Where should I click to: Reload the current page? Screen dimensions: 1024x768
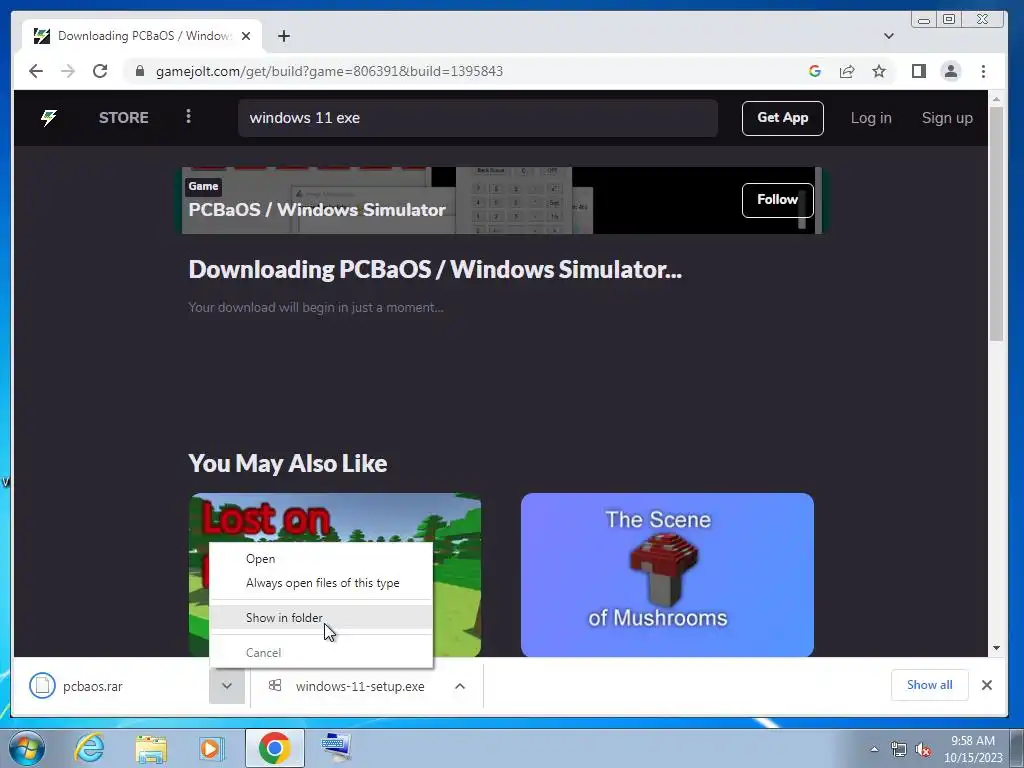pos(100,71)
